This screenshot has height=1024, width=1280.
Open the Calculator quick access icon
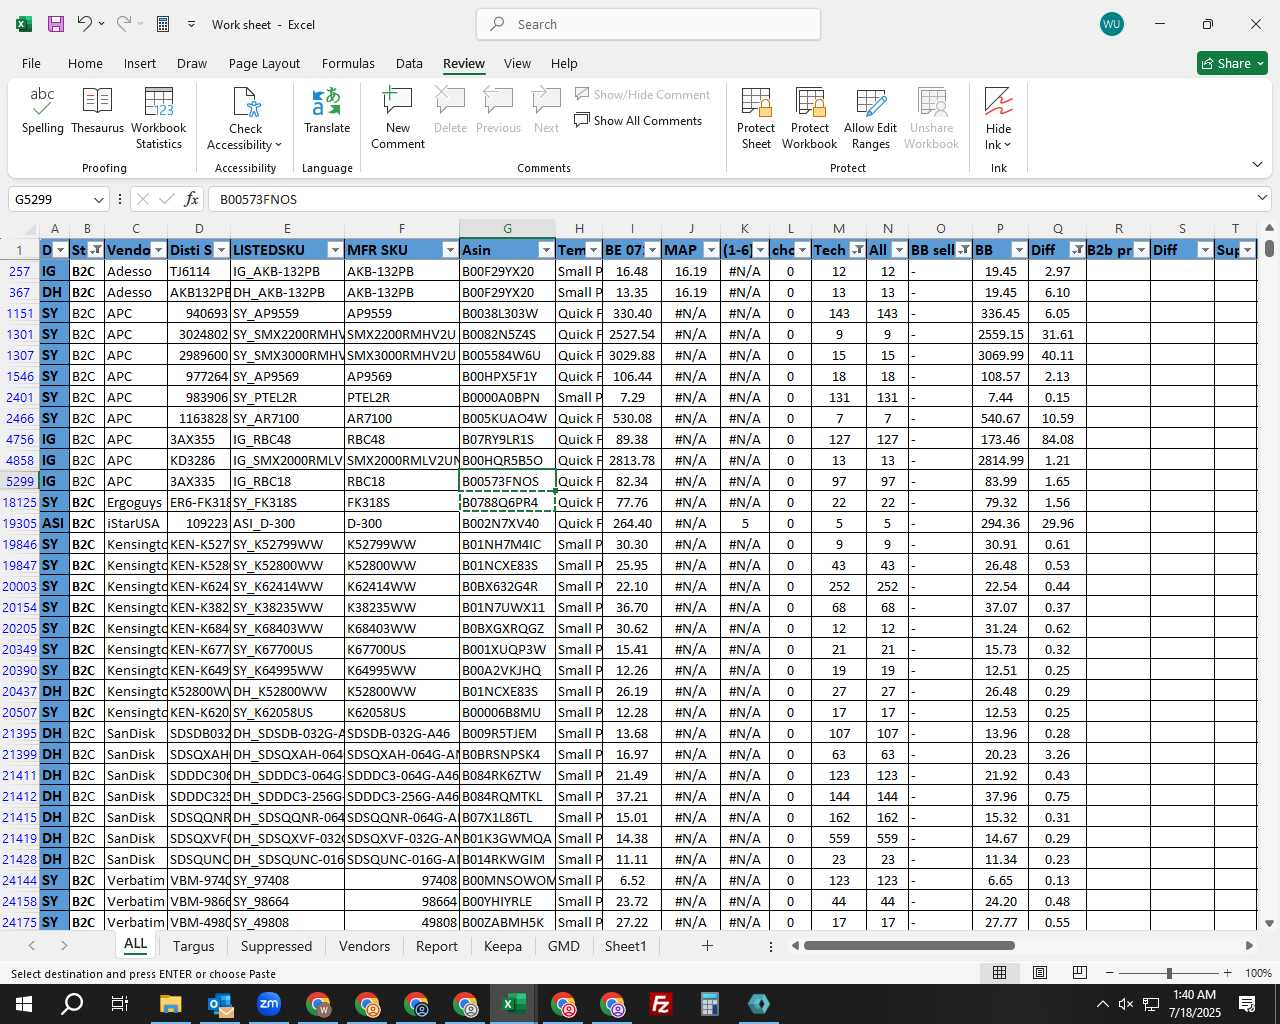[163, 24]
